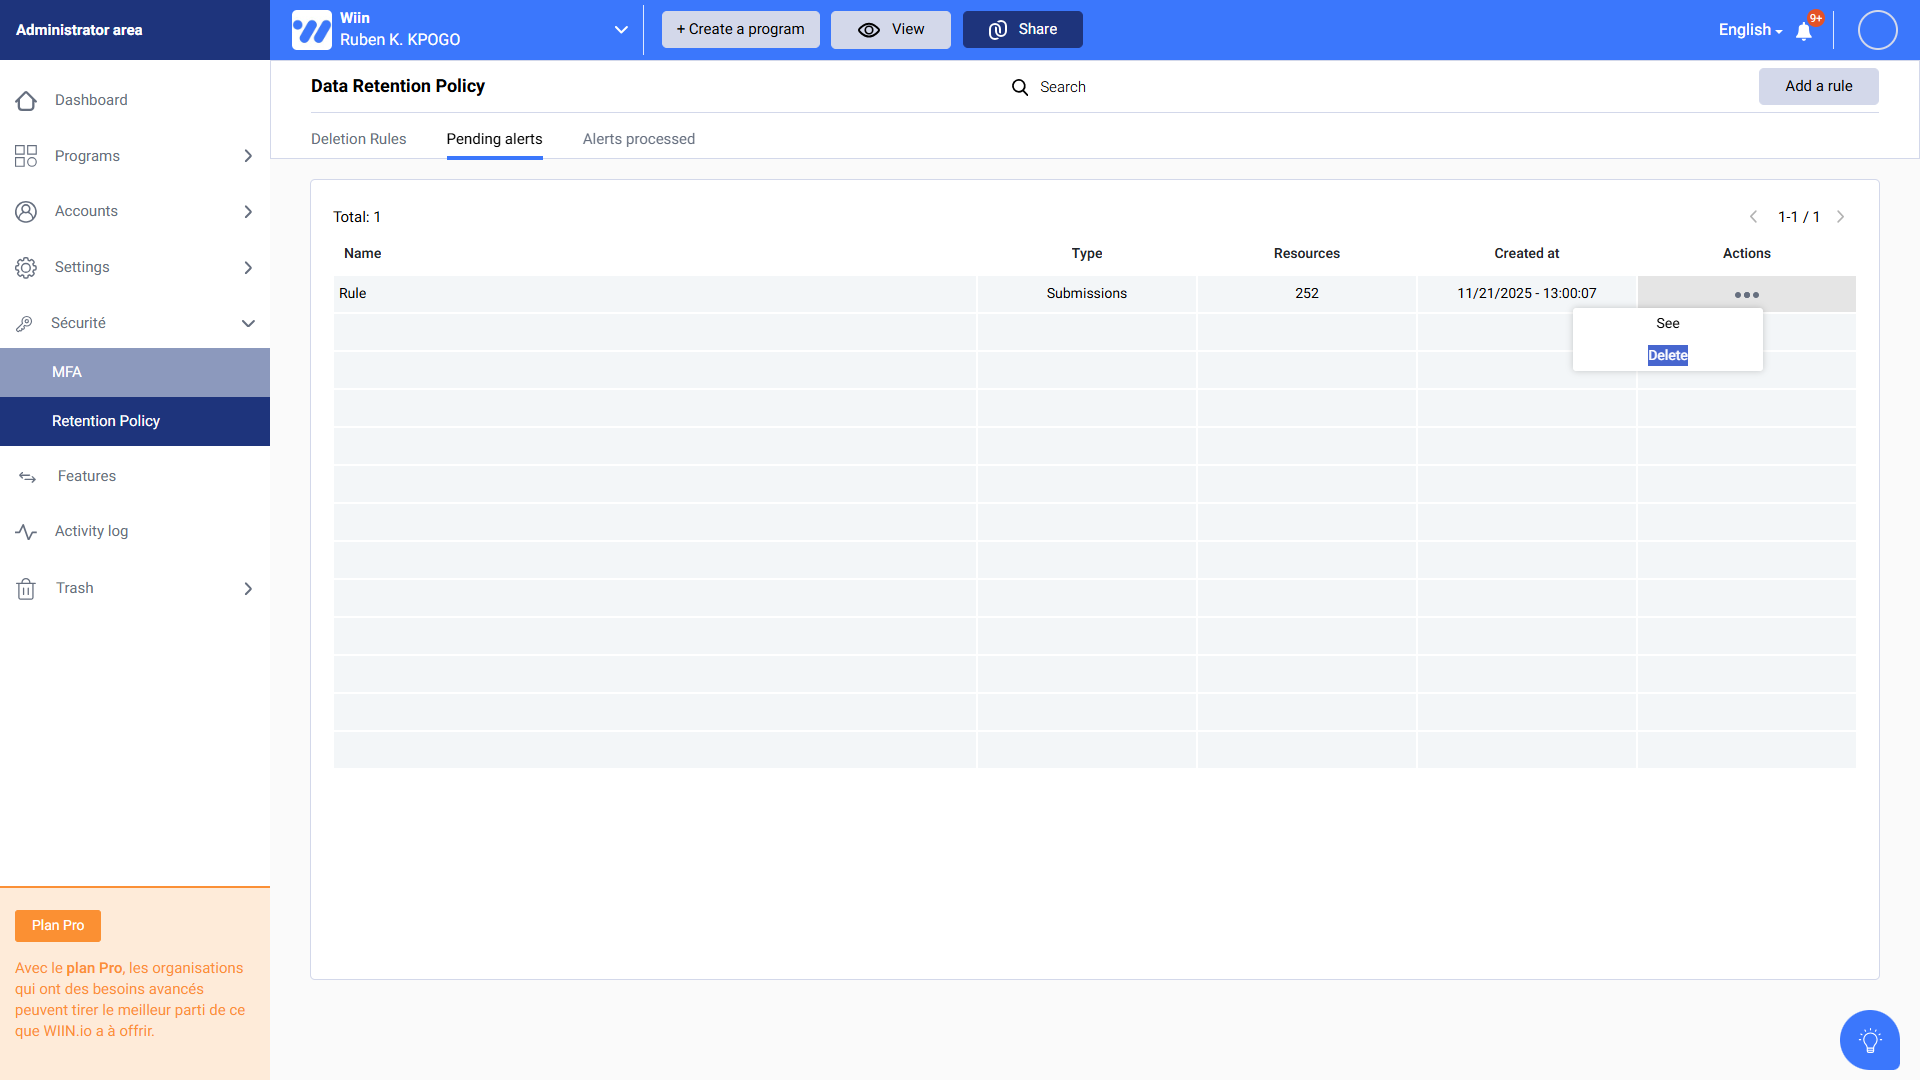Image resolution: width=1920 pixels, height=1080 pixels.
Task: Expand the Accounts submenu chevron
Action: 248,212
